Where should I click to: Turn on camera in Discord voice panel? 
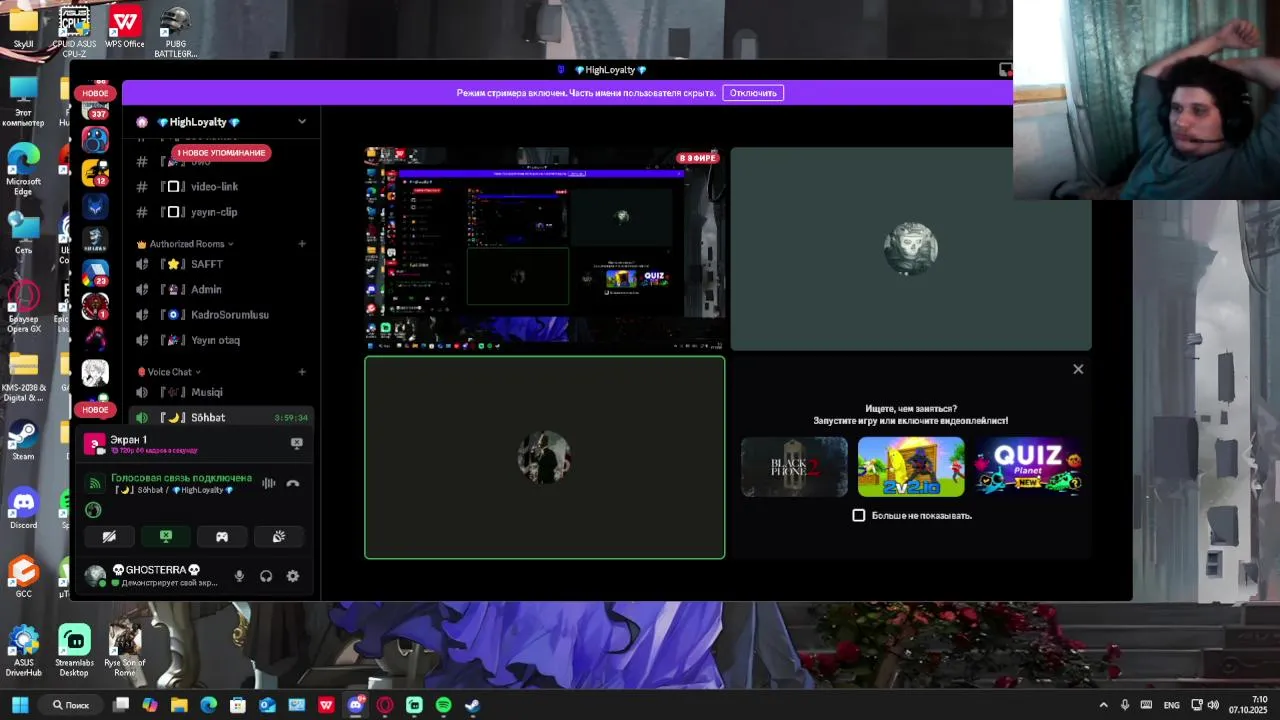[109, 537]
